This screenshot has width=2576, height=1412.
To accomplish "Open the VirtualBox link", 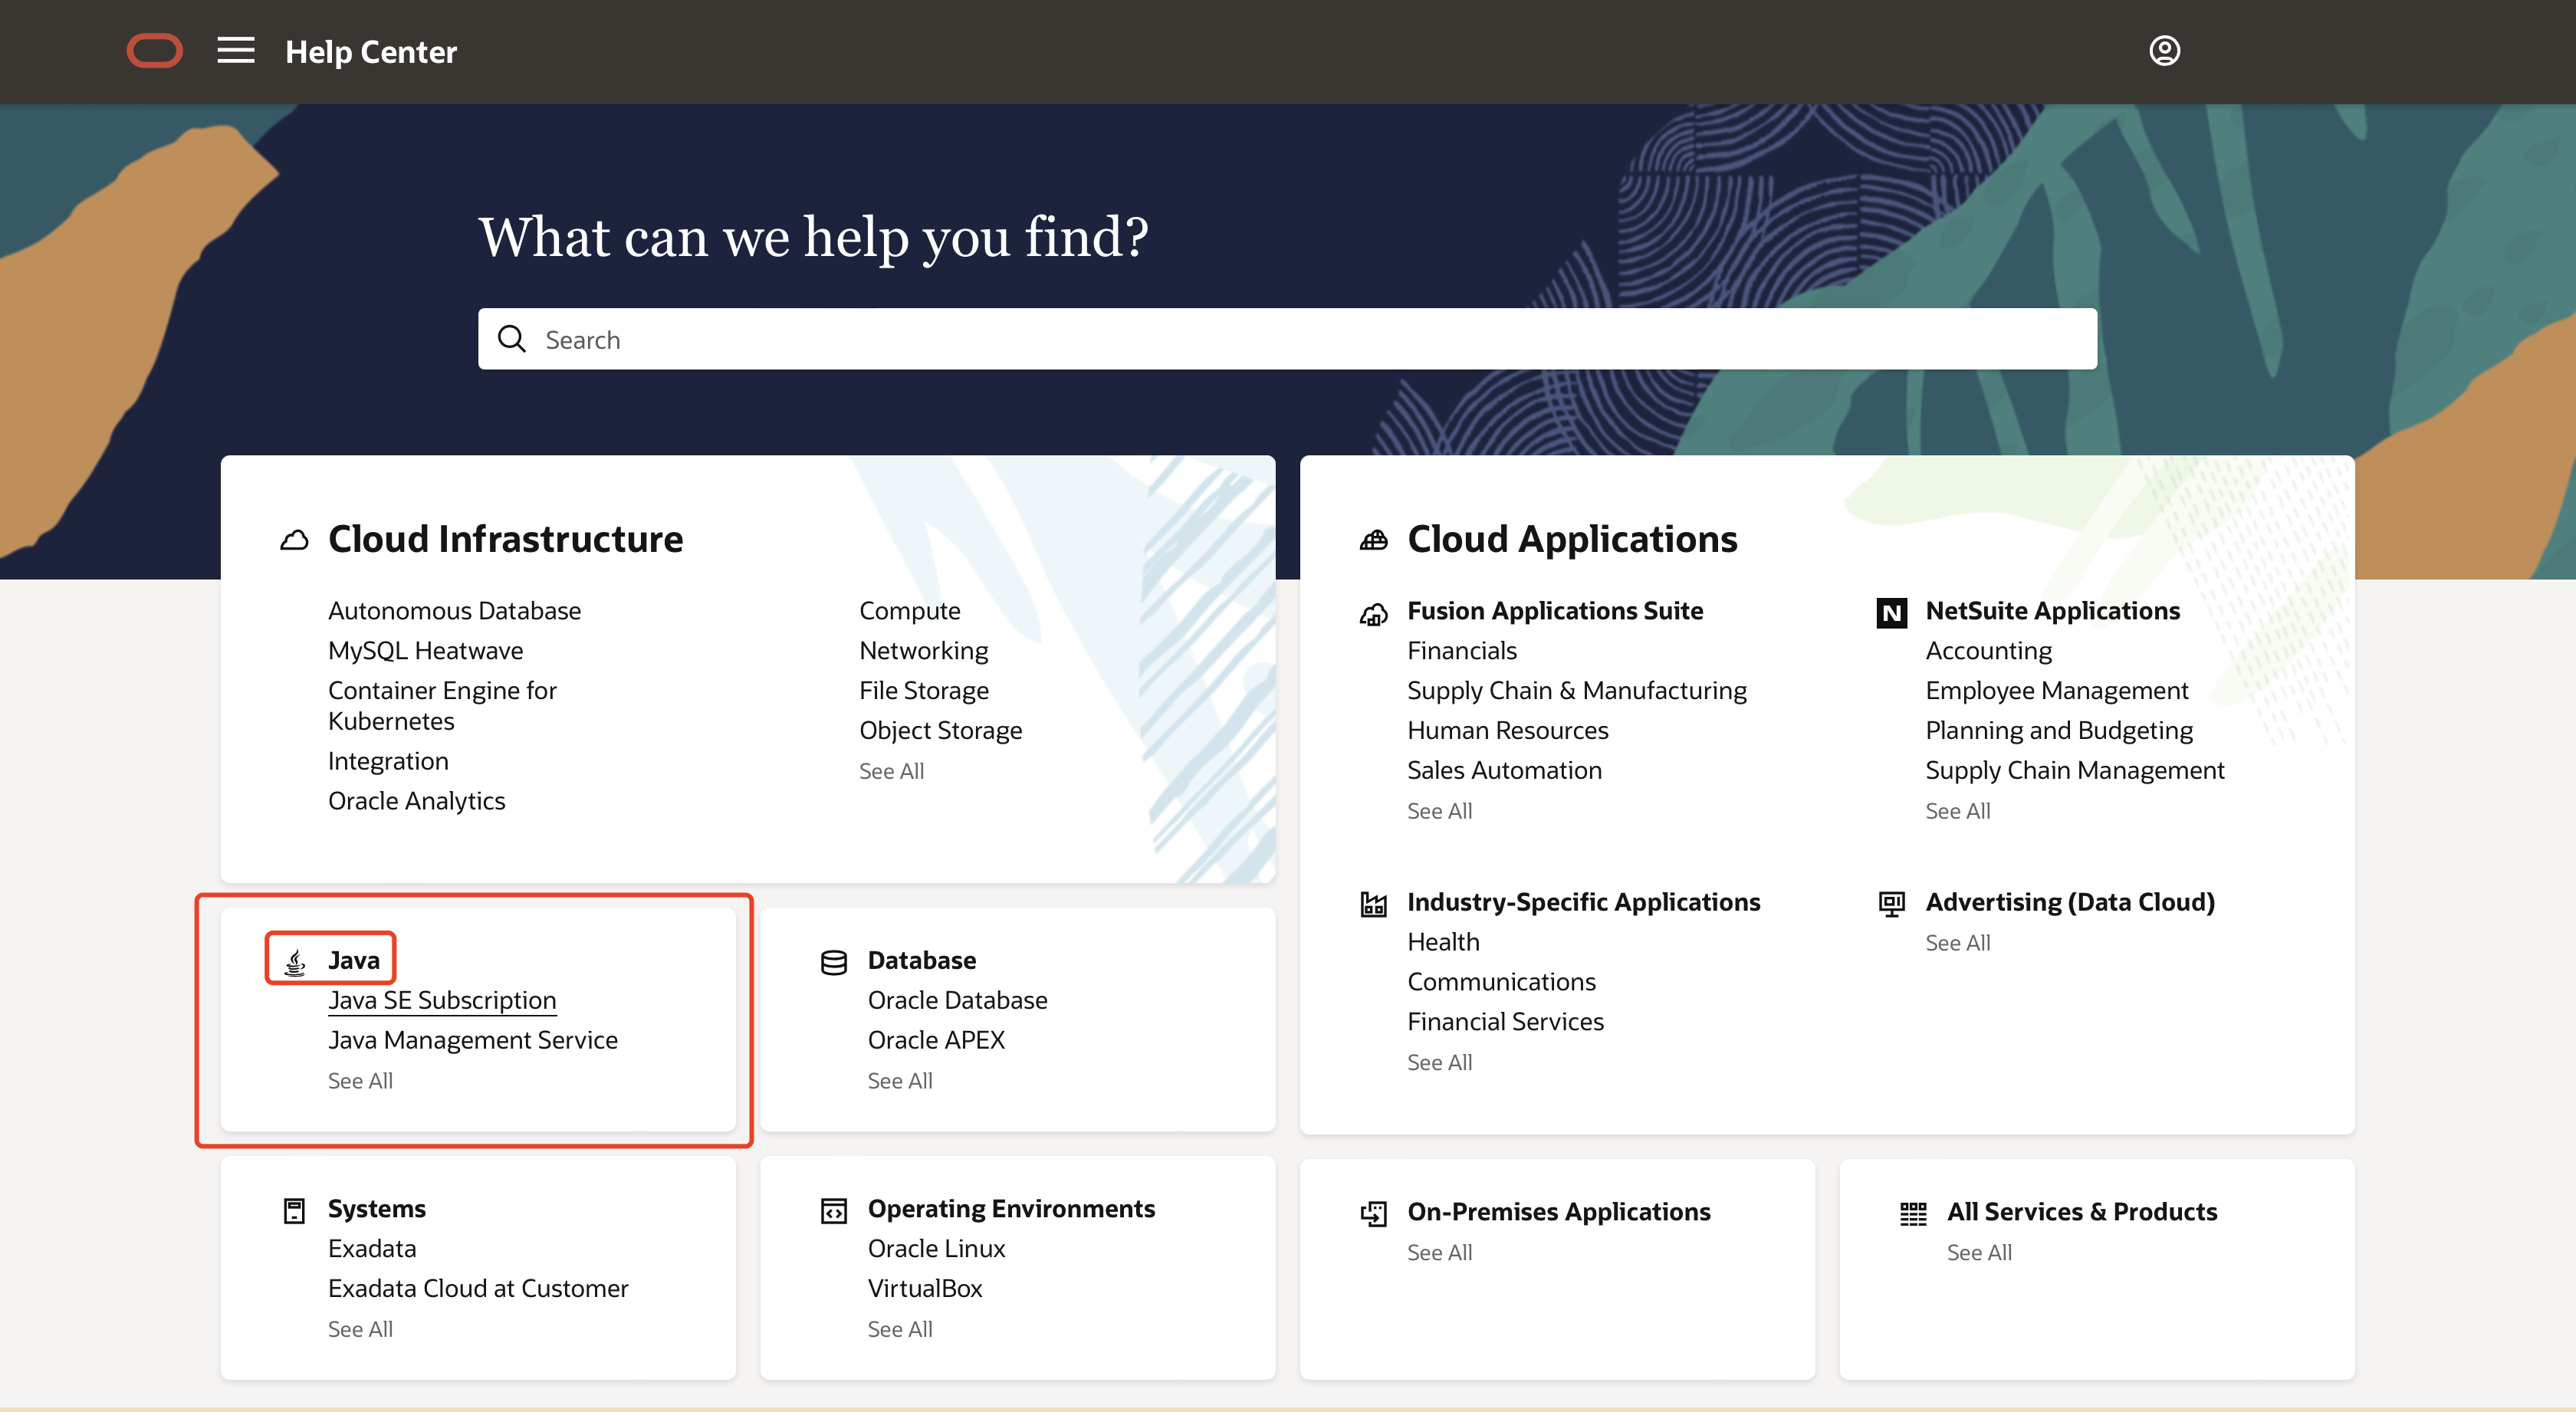I will [x=925, y=1288].
